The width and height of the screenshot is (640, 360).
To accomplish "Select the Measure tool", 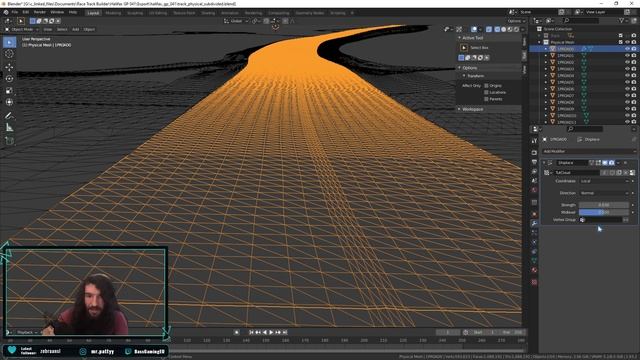I will coord(9,128).
